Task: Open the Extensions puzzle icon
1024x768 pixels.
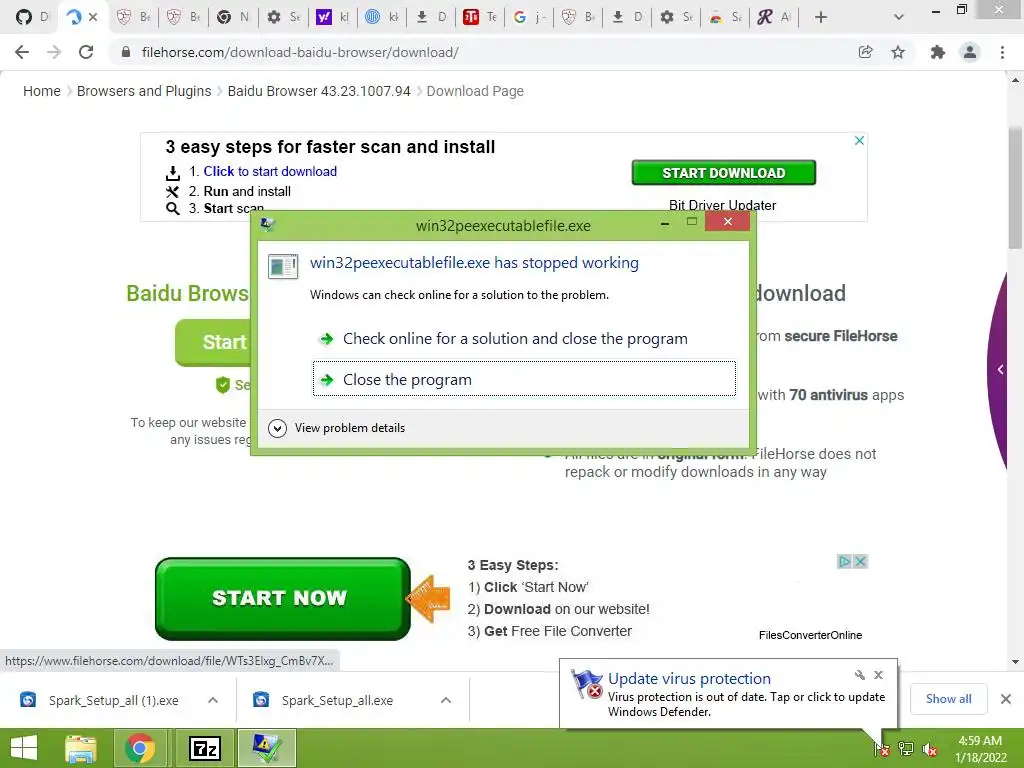Action: (938, 52)
